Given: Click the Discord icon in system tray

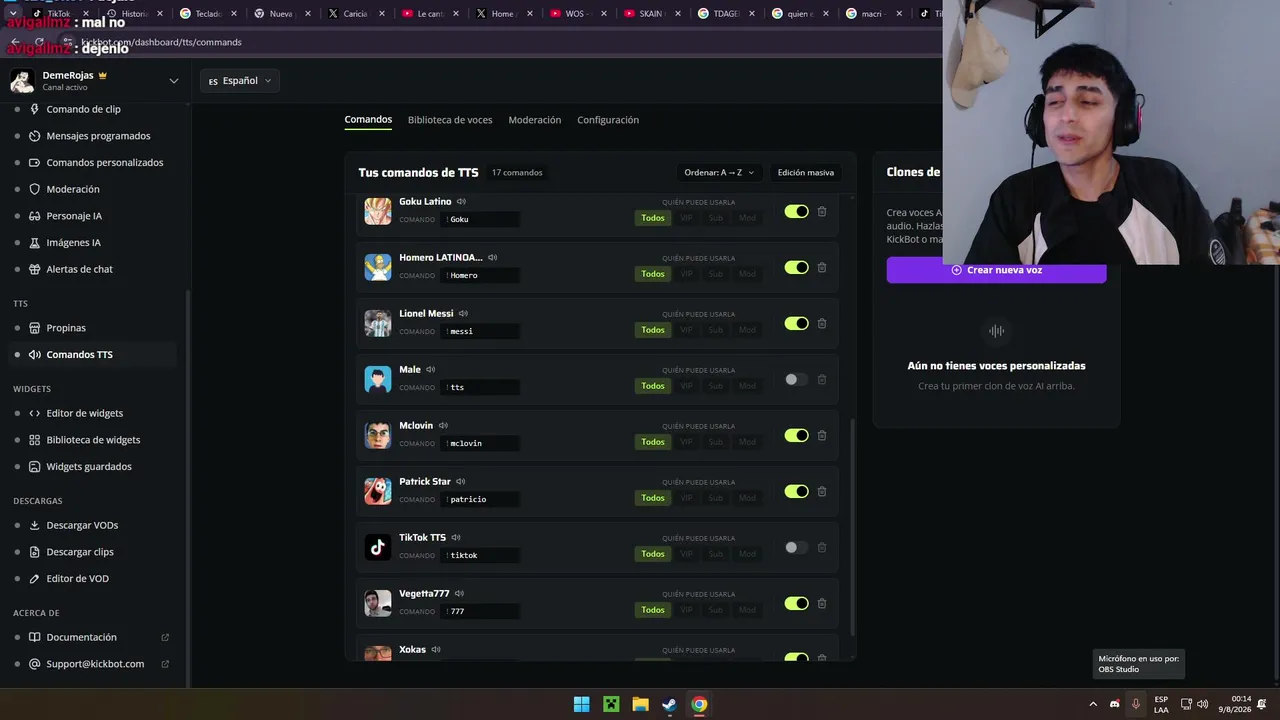Looking at the screenshot, I should pyautogui.click(x=1114, y=704).
